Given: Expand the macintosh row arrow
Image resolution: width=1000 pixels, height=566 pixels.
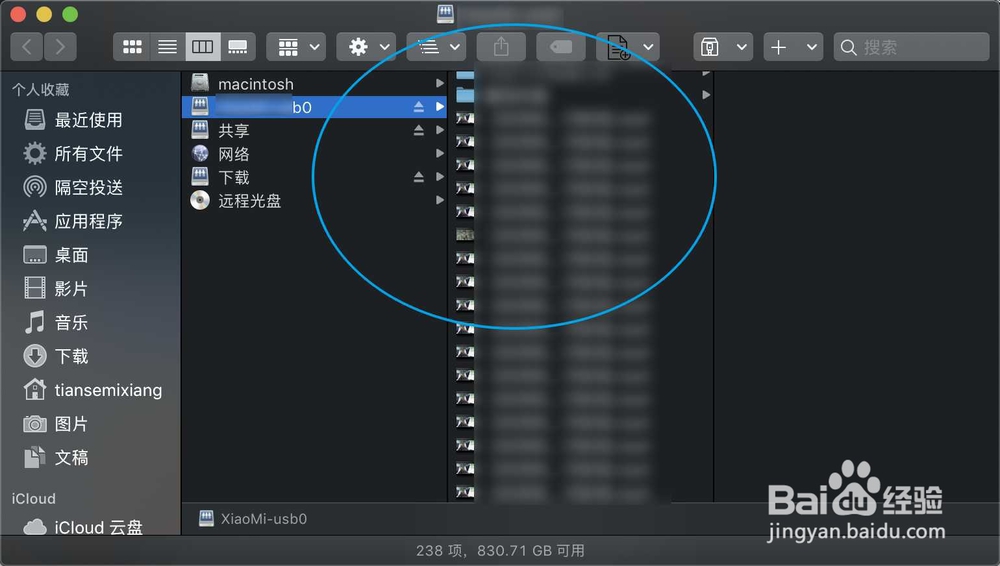Looking at the screenshot, I should 439,83.
